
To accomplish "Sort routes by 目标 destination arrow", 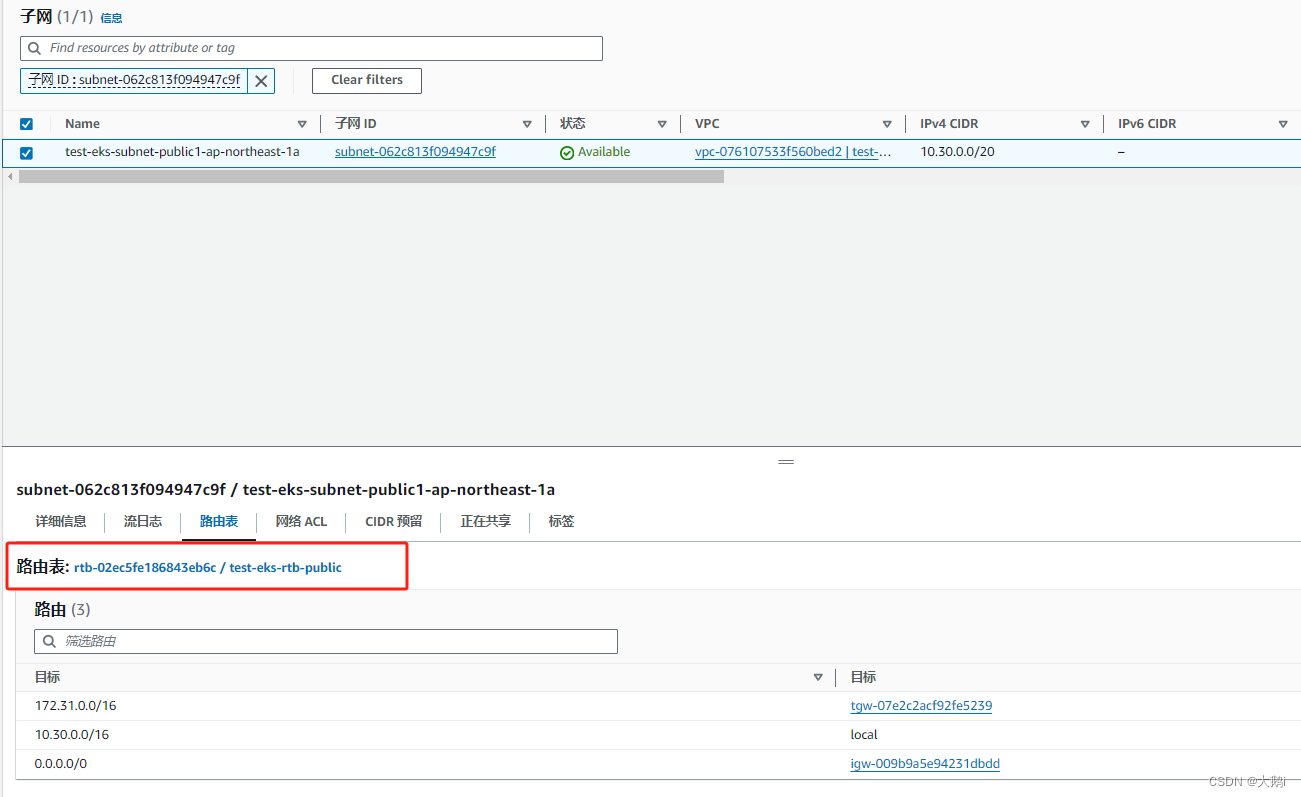I will (x=819, y=678).
